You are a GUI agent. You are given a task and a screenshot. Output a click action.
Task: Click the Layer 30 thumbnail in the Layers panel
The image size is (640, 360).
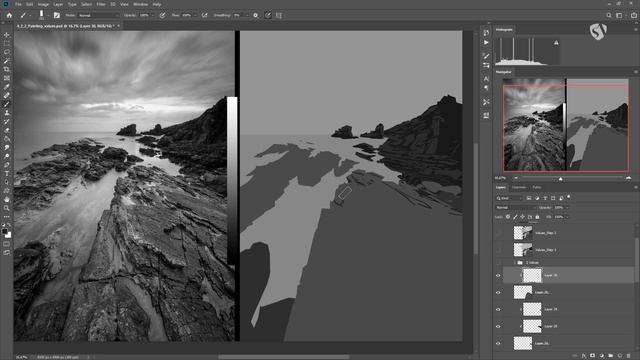(x=532, y=276)
